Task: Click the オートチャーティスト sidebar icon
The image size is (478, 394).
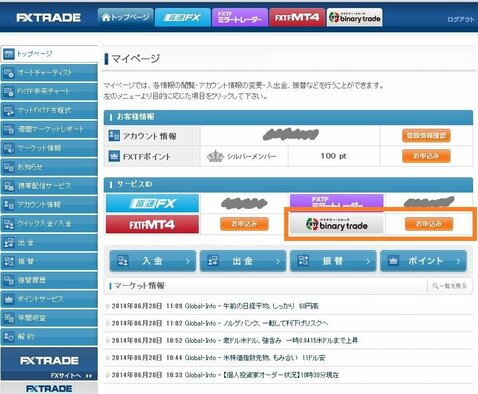Action: coord(9,72)
